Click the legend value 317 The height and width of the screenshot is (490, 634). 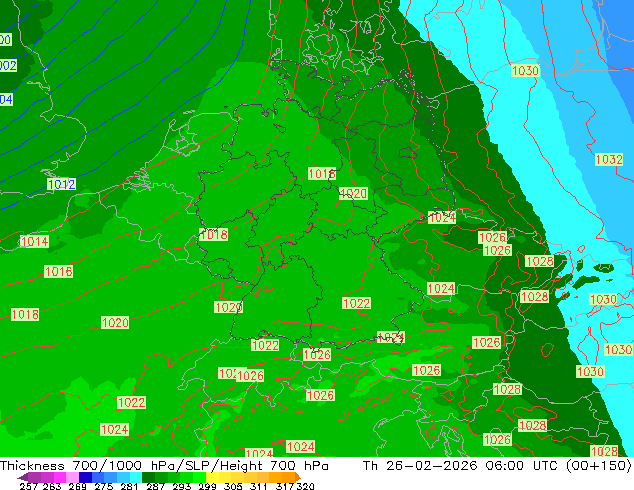[x=285, y=486]
